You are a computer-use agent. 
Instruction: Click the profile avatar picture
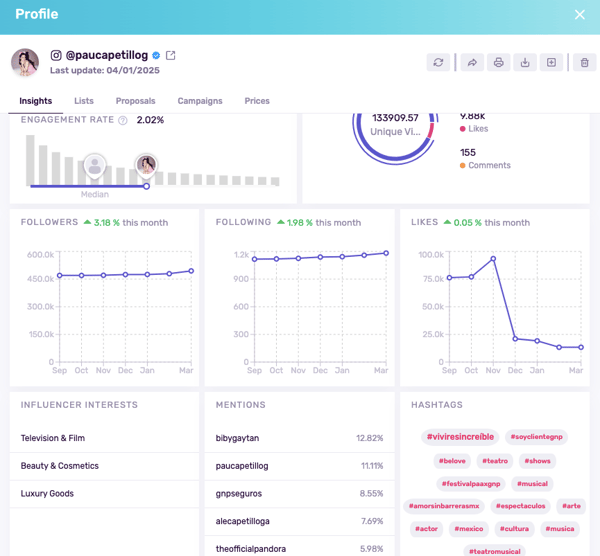pos(25,62)
